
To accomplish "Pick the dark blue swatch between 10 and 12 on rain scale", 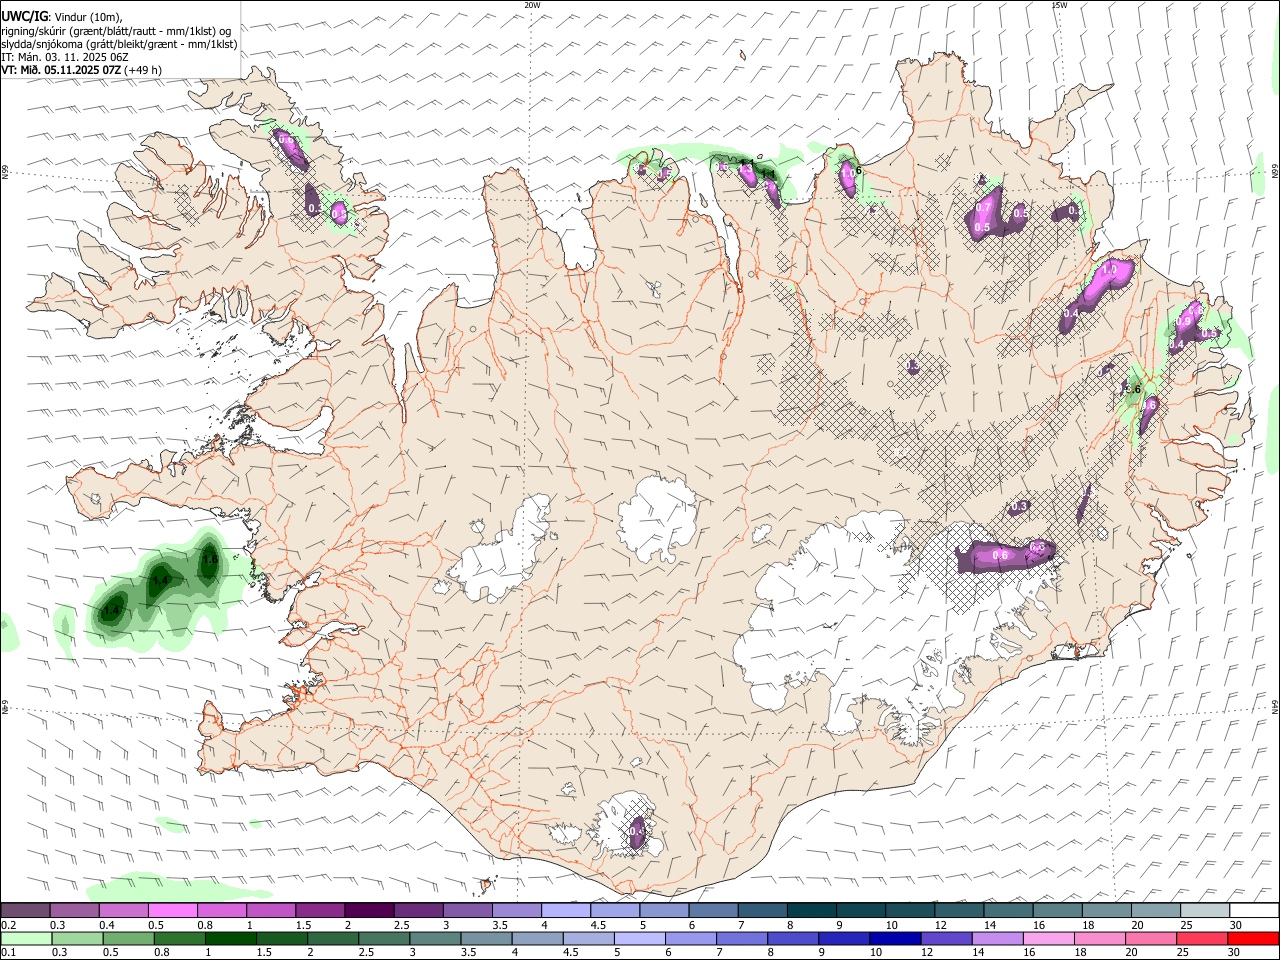I will 895,939.
